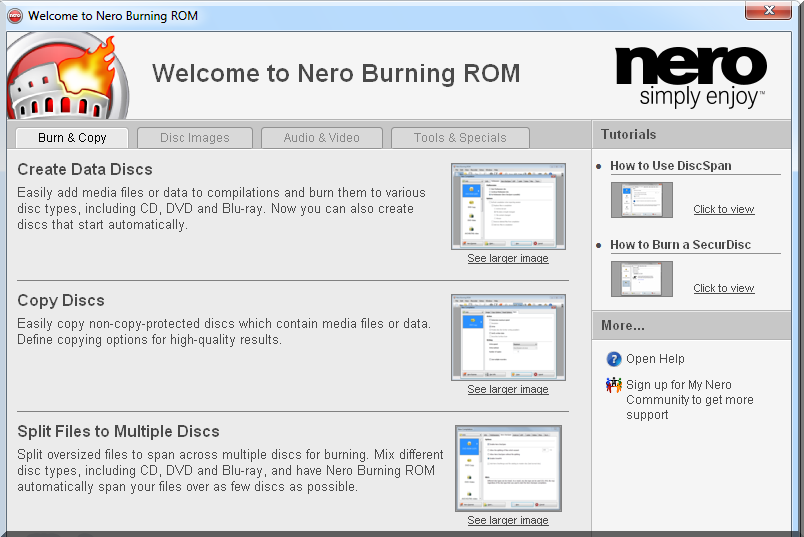Open the Disc Images tab
804x537 pixels.
click(x=195, y=138)
